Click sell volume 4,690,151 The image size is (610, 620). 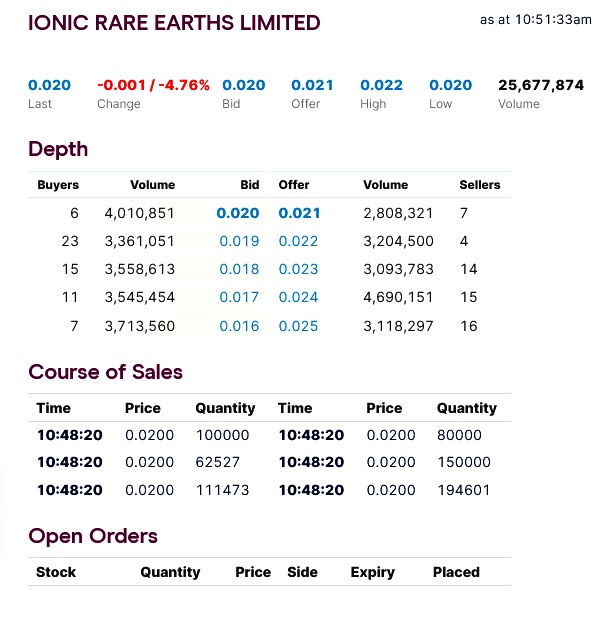pos(398,298)
